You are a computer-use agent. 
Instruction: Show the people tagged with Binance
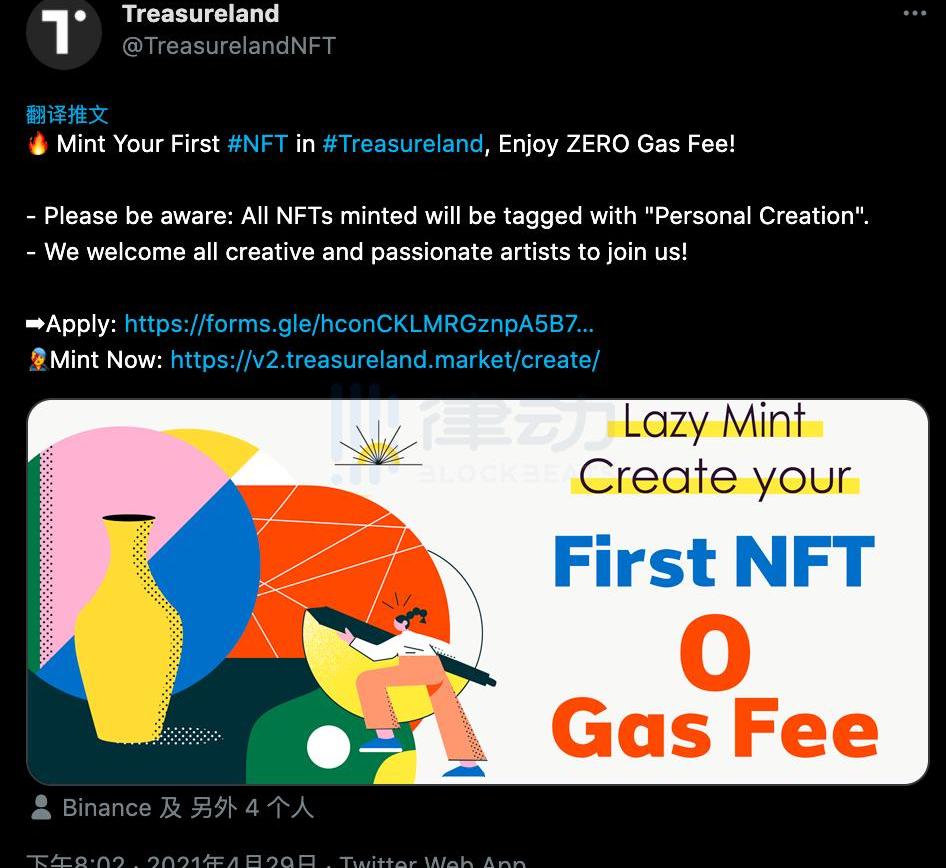pyautogui.click(x=188, y=807)
